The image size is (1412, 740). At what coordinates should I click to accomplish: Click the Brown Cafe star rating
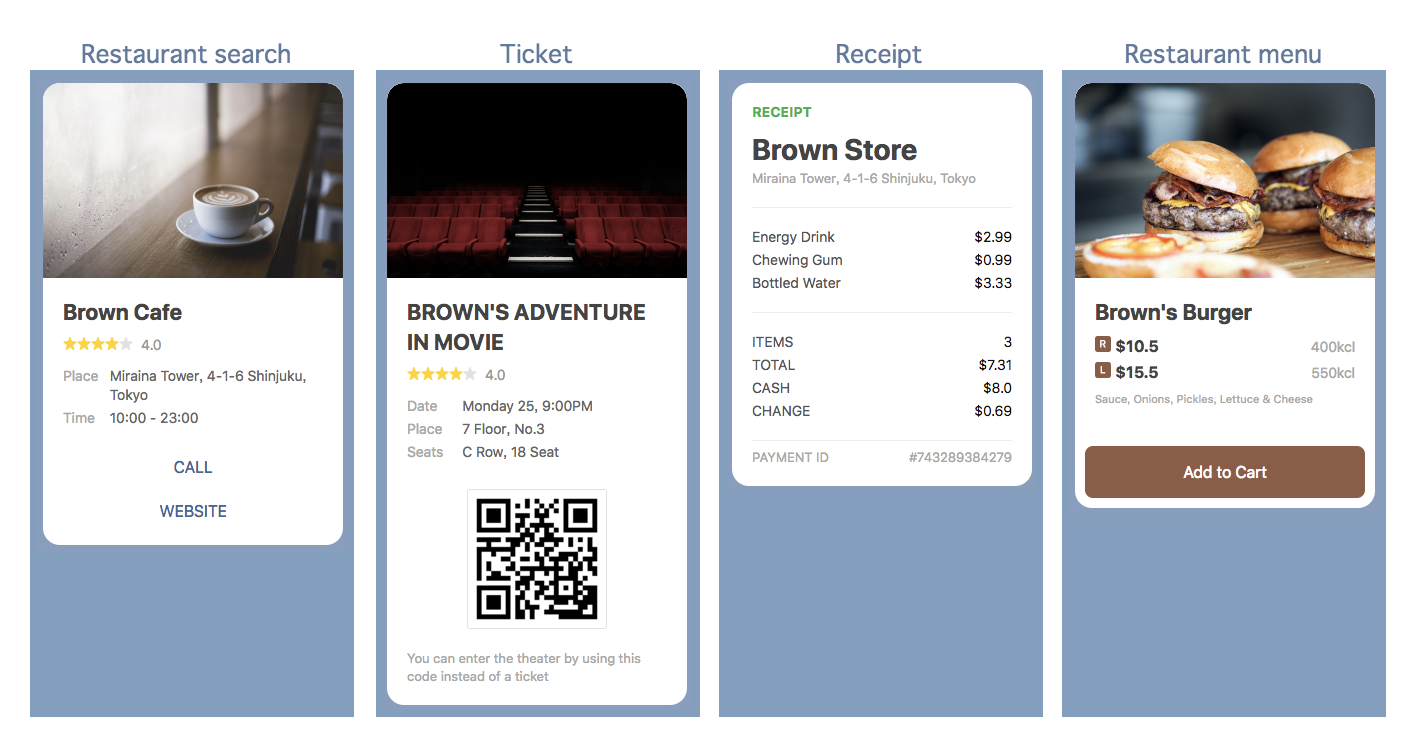point(97,345)
